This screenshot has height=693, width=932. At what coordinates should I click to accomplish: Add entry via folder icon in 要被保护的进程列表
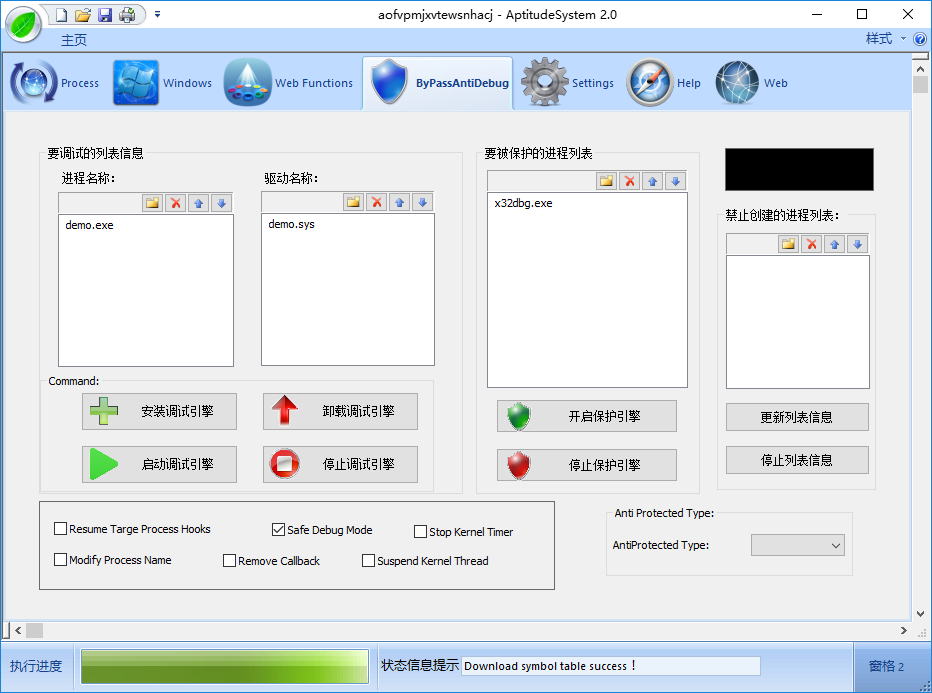coord(606,181)
